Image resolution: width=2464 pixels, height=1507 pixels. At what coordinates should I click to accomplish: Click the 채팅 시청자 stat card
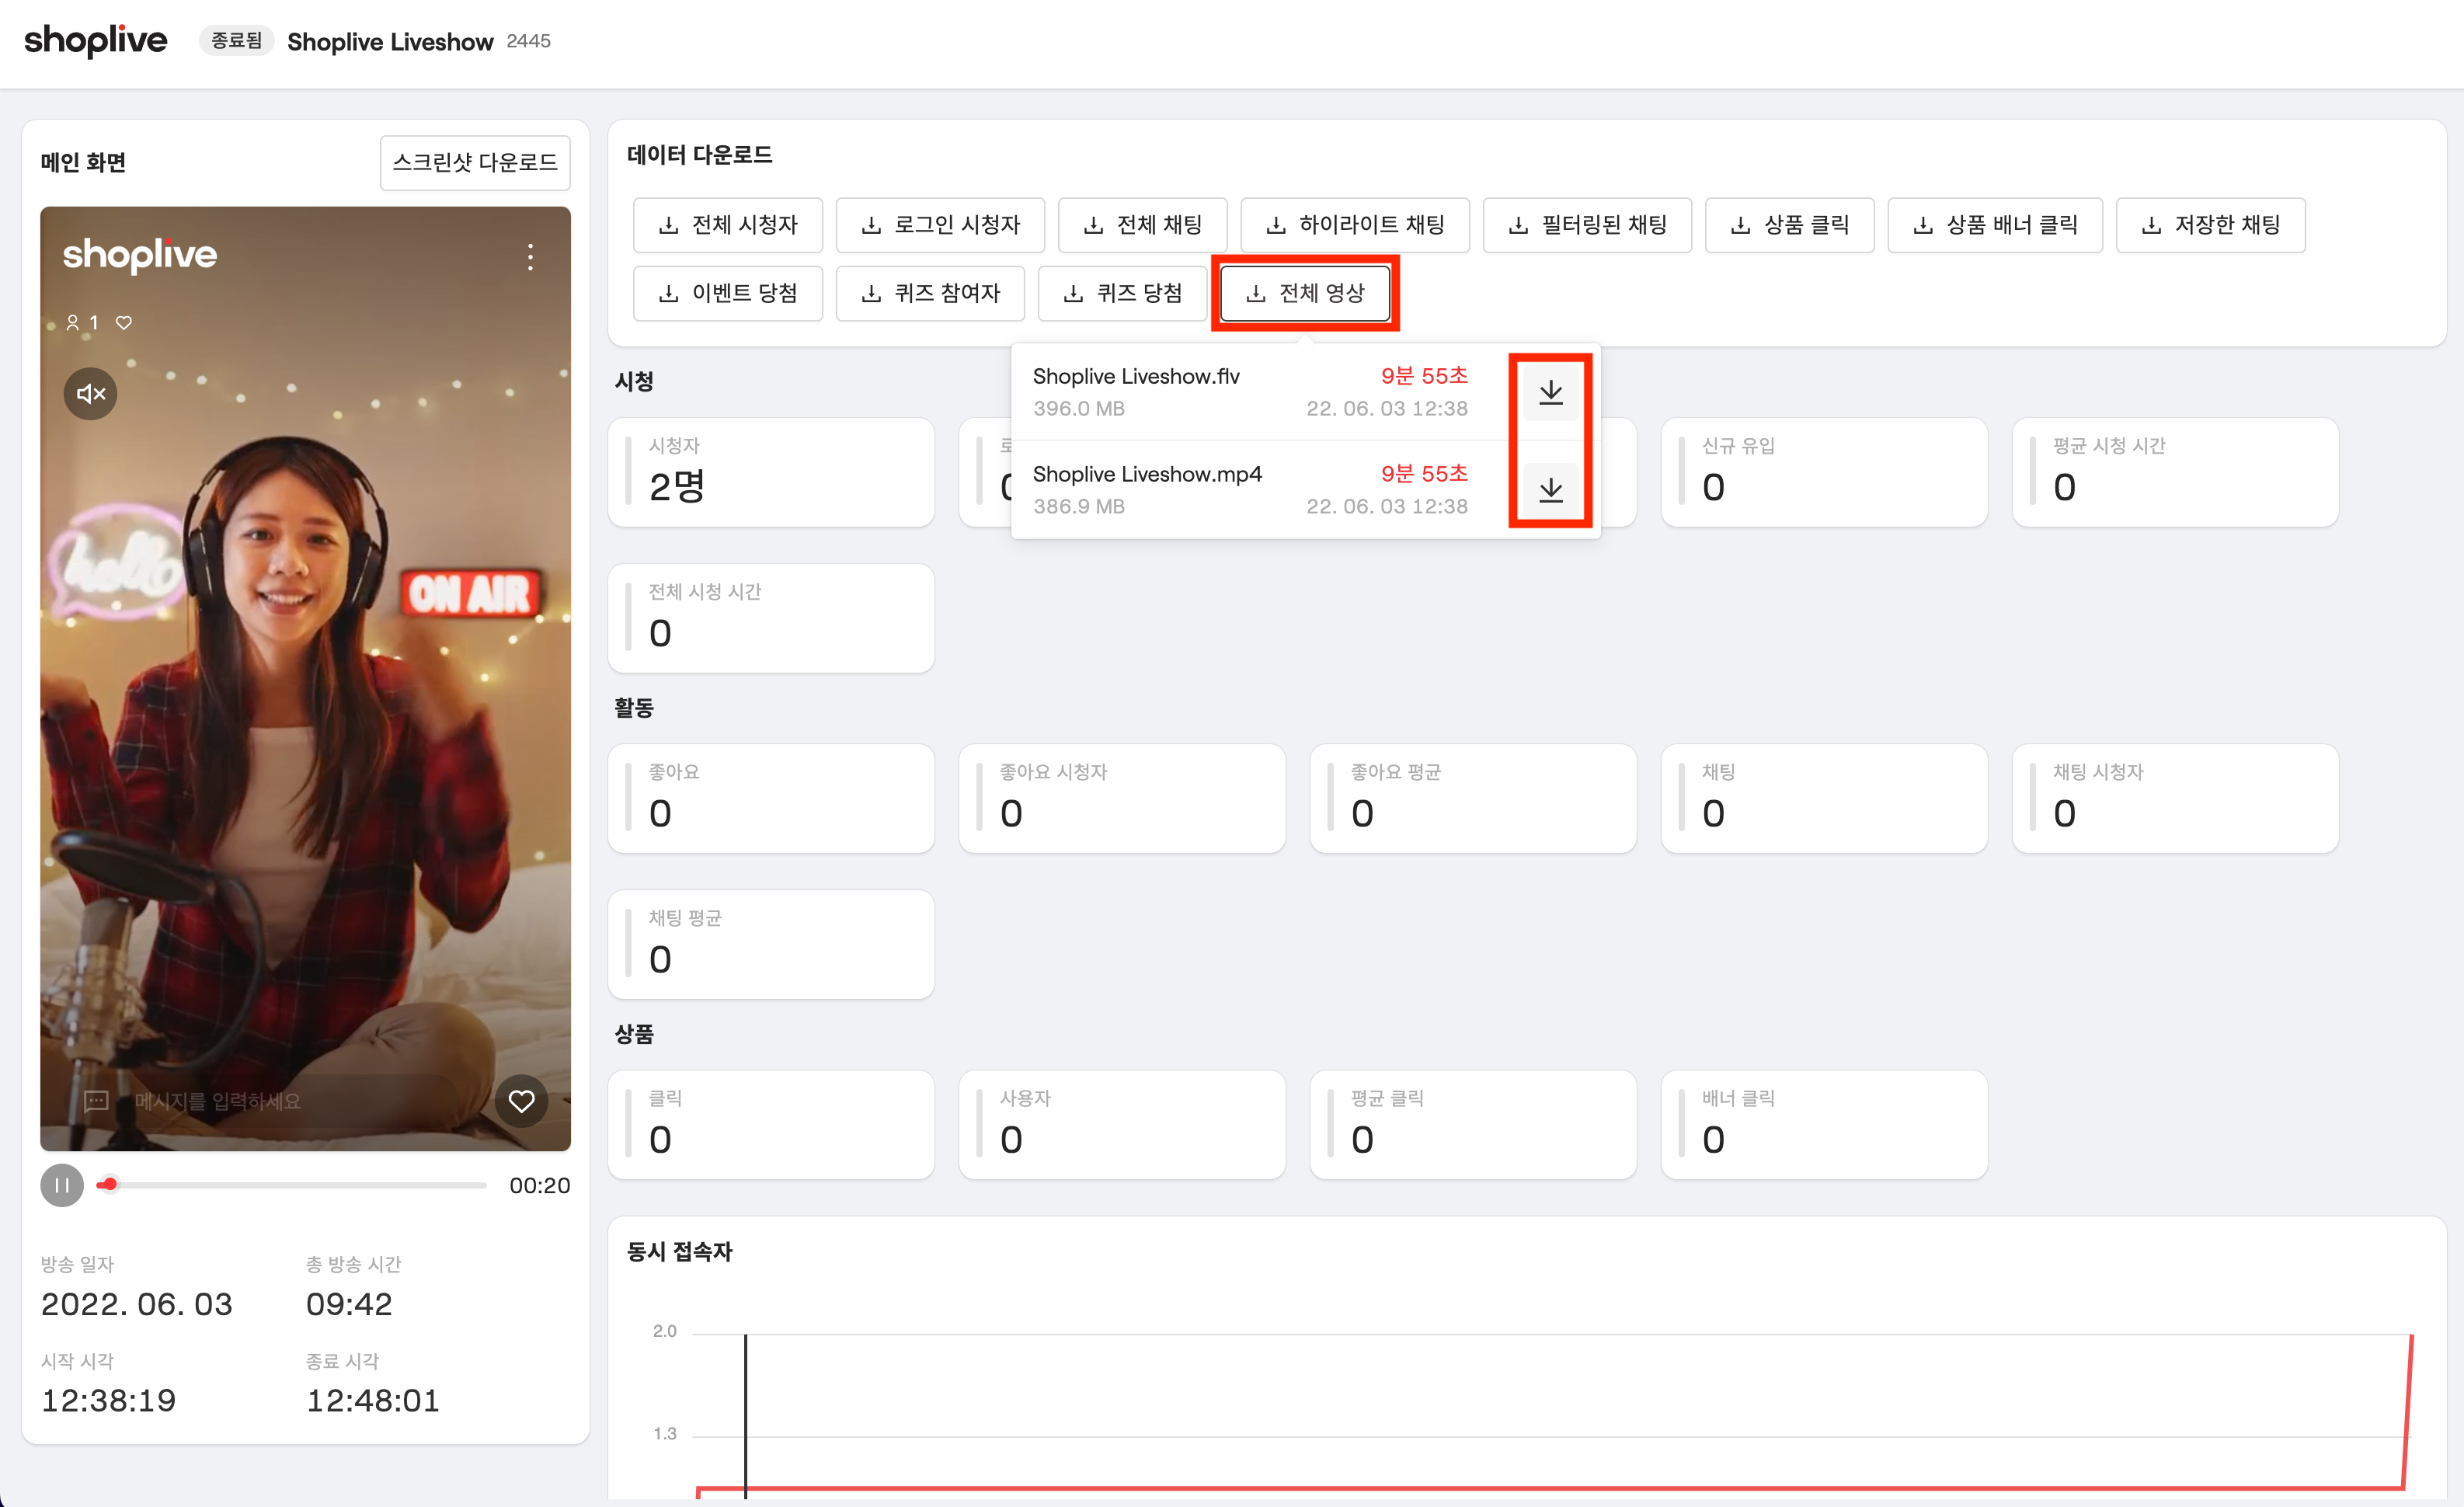click(x=2175, y=798)
